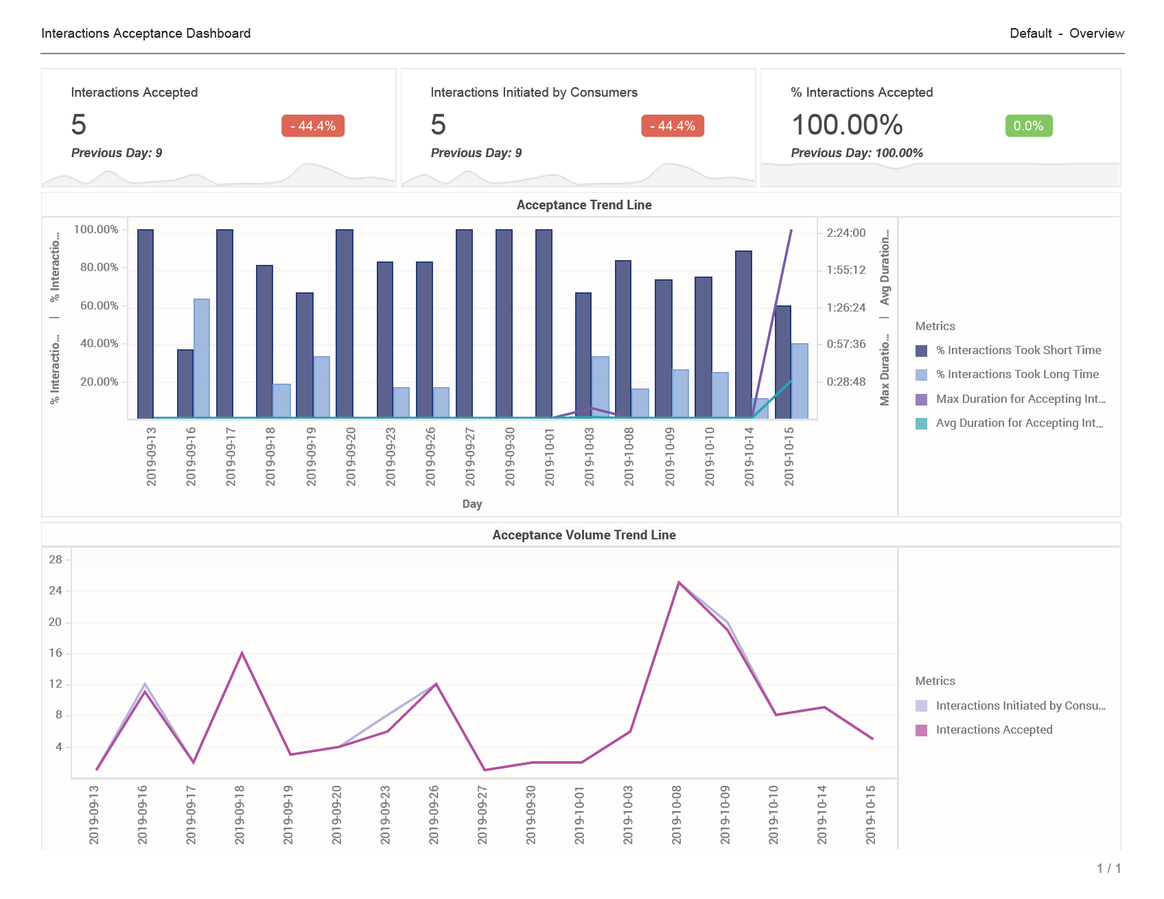Screen dimensions: 1164x899
Task: Click the 2019-09-13 short time bar
Action: [146, 323]
